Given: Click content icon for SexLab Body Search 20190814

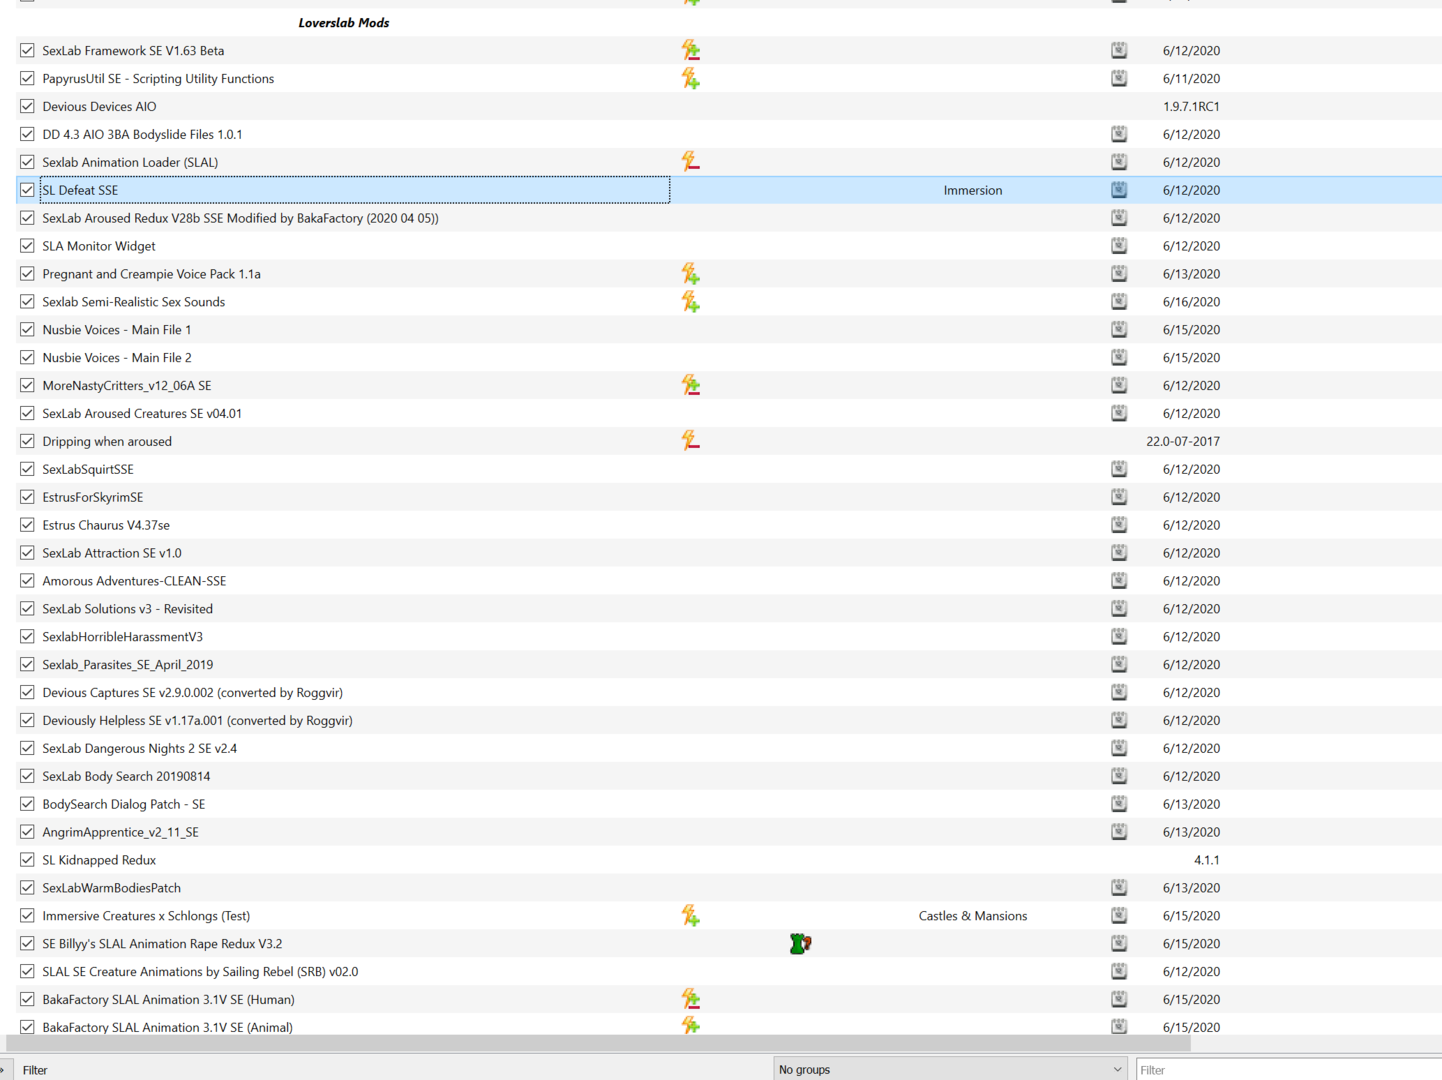Looking at the screenshot, I should 1119,776.
